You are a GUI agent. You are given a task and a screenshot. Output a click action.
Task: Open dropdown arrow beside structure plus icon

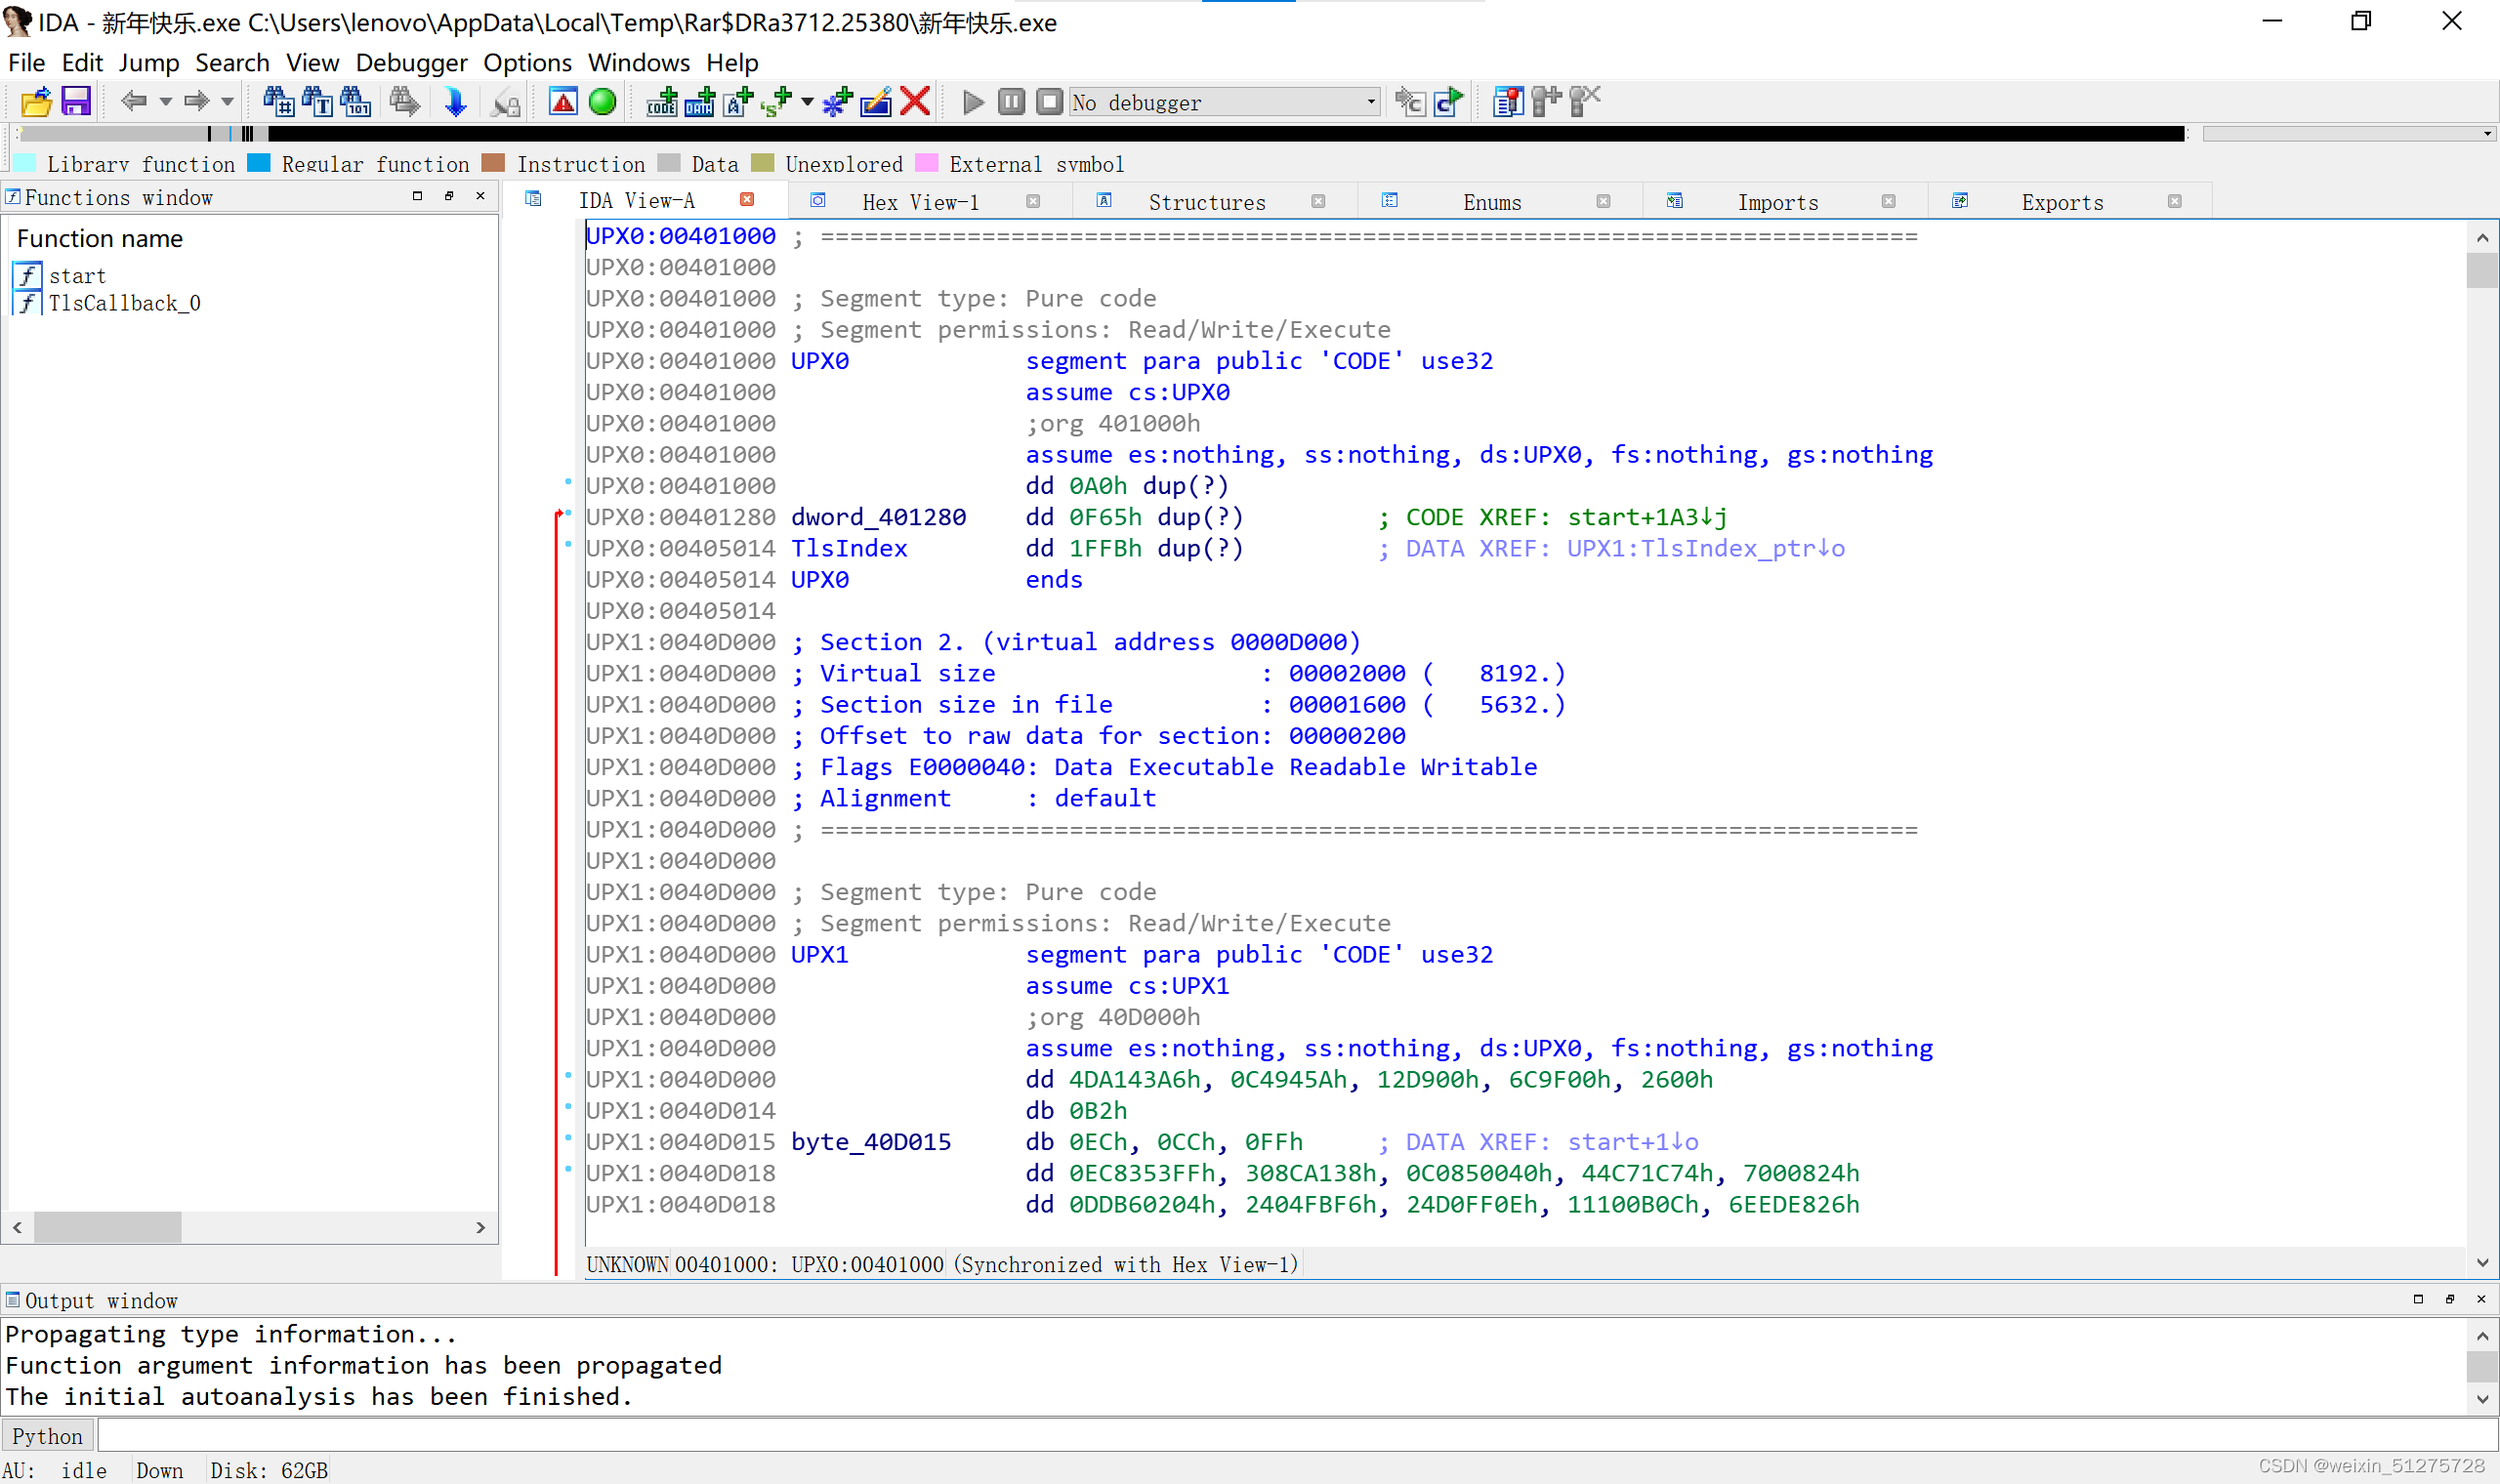point(807,101)
